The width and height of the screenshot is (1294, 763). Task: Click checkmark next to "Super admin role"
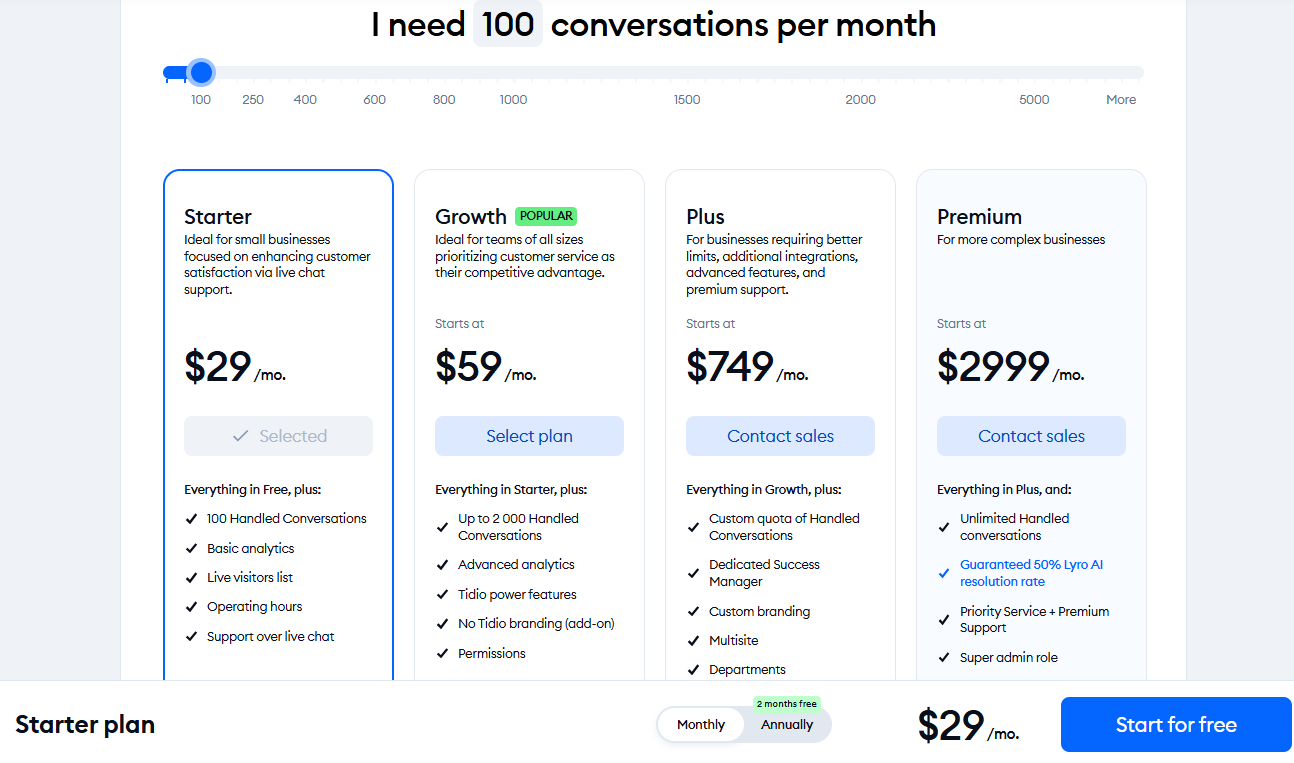point(945,657)
